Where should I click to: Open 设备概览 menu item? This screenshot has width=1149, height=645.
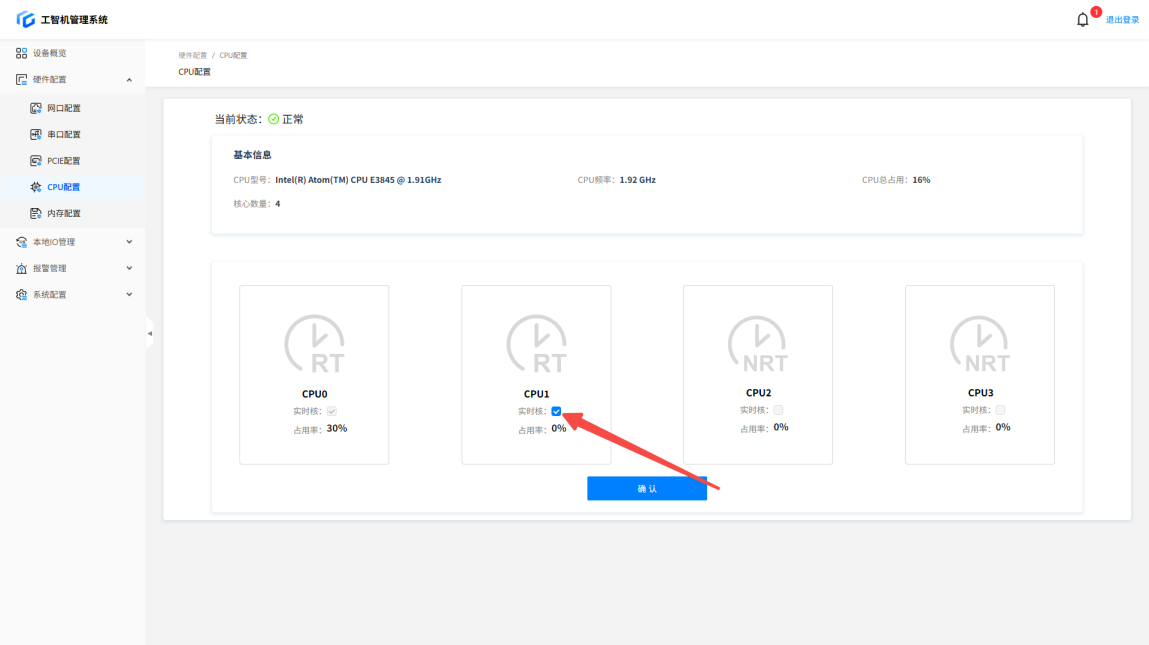tap(72, 53)
